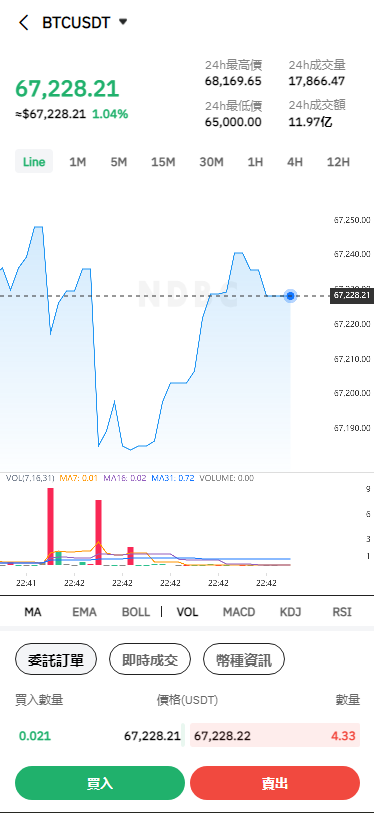Toggle the VOL sub-indicator
Image resolution: width=374 pixels, height=813 pixels.
pos(187,612)
